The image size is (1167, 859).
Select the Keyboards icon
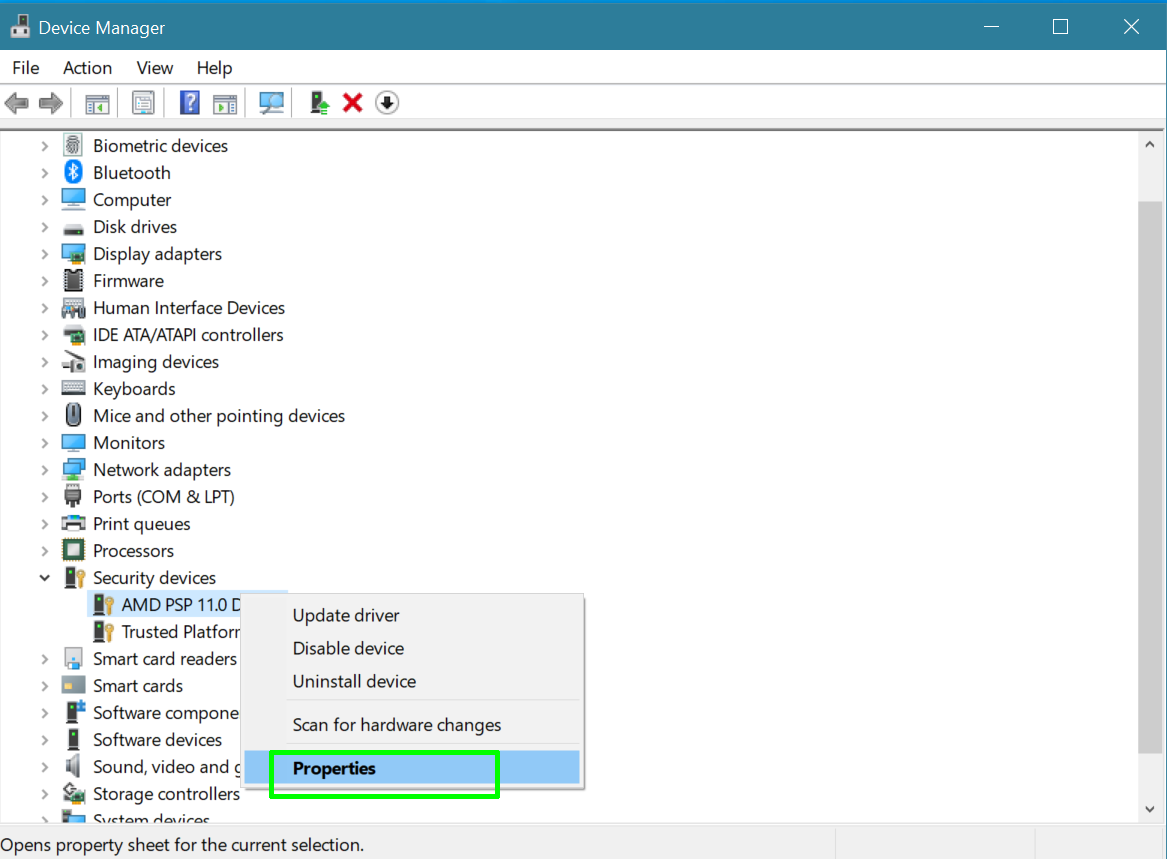tap(73, 388)
